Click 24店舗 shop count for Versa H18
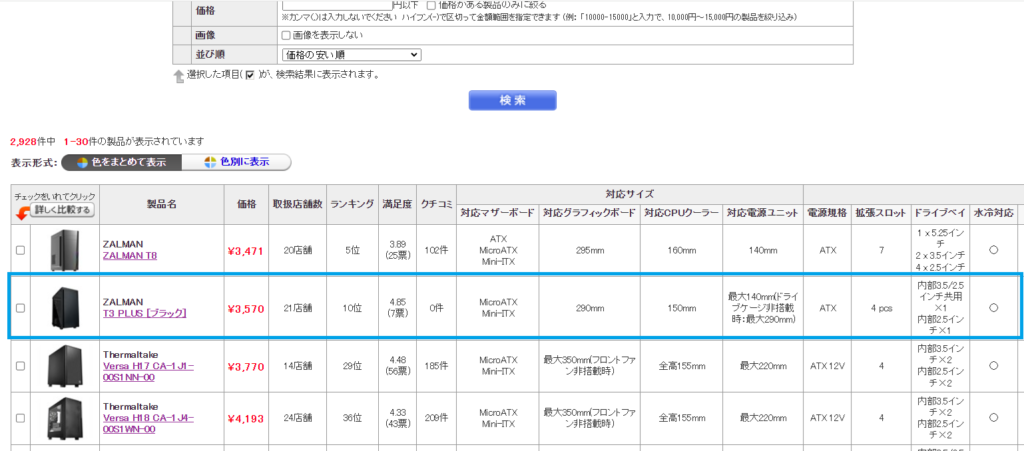Screen dimensions: 1024x451 tap(298, 417)
